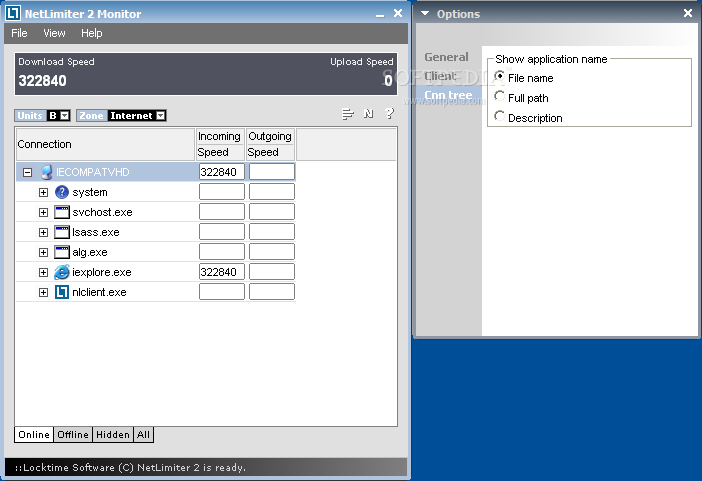Collapse the IECOMPATVHD tree node
This screenshot has height=481, width=702.
(x=27, y=172)
